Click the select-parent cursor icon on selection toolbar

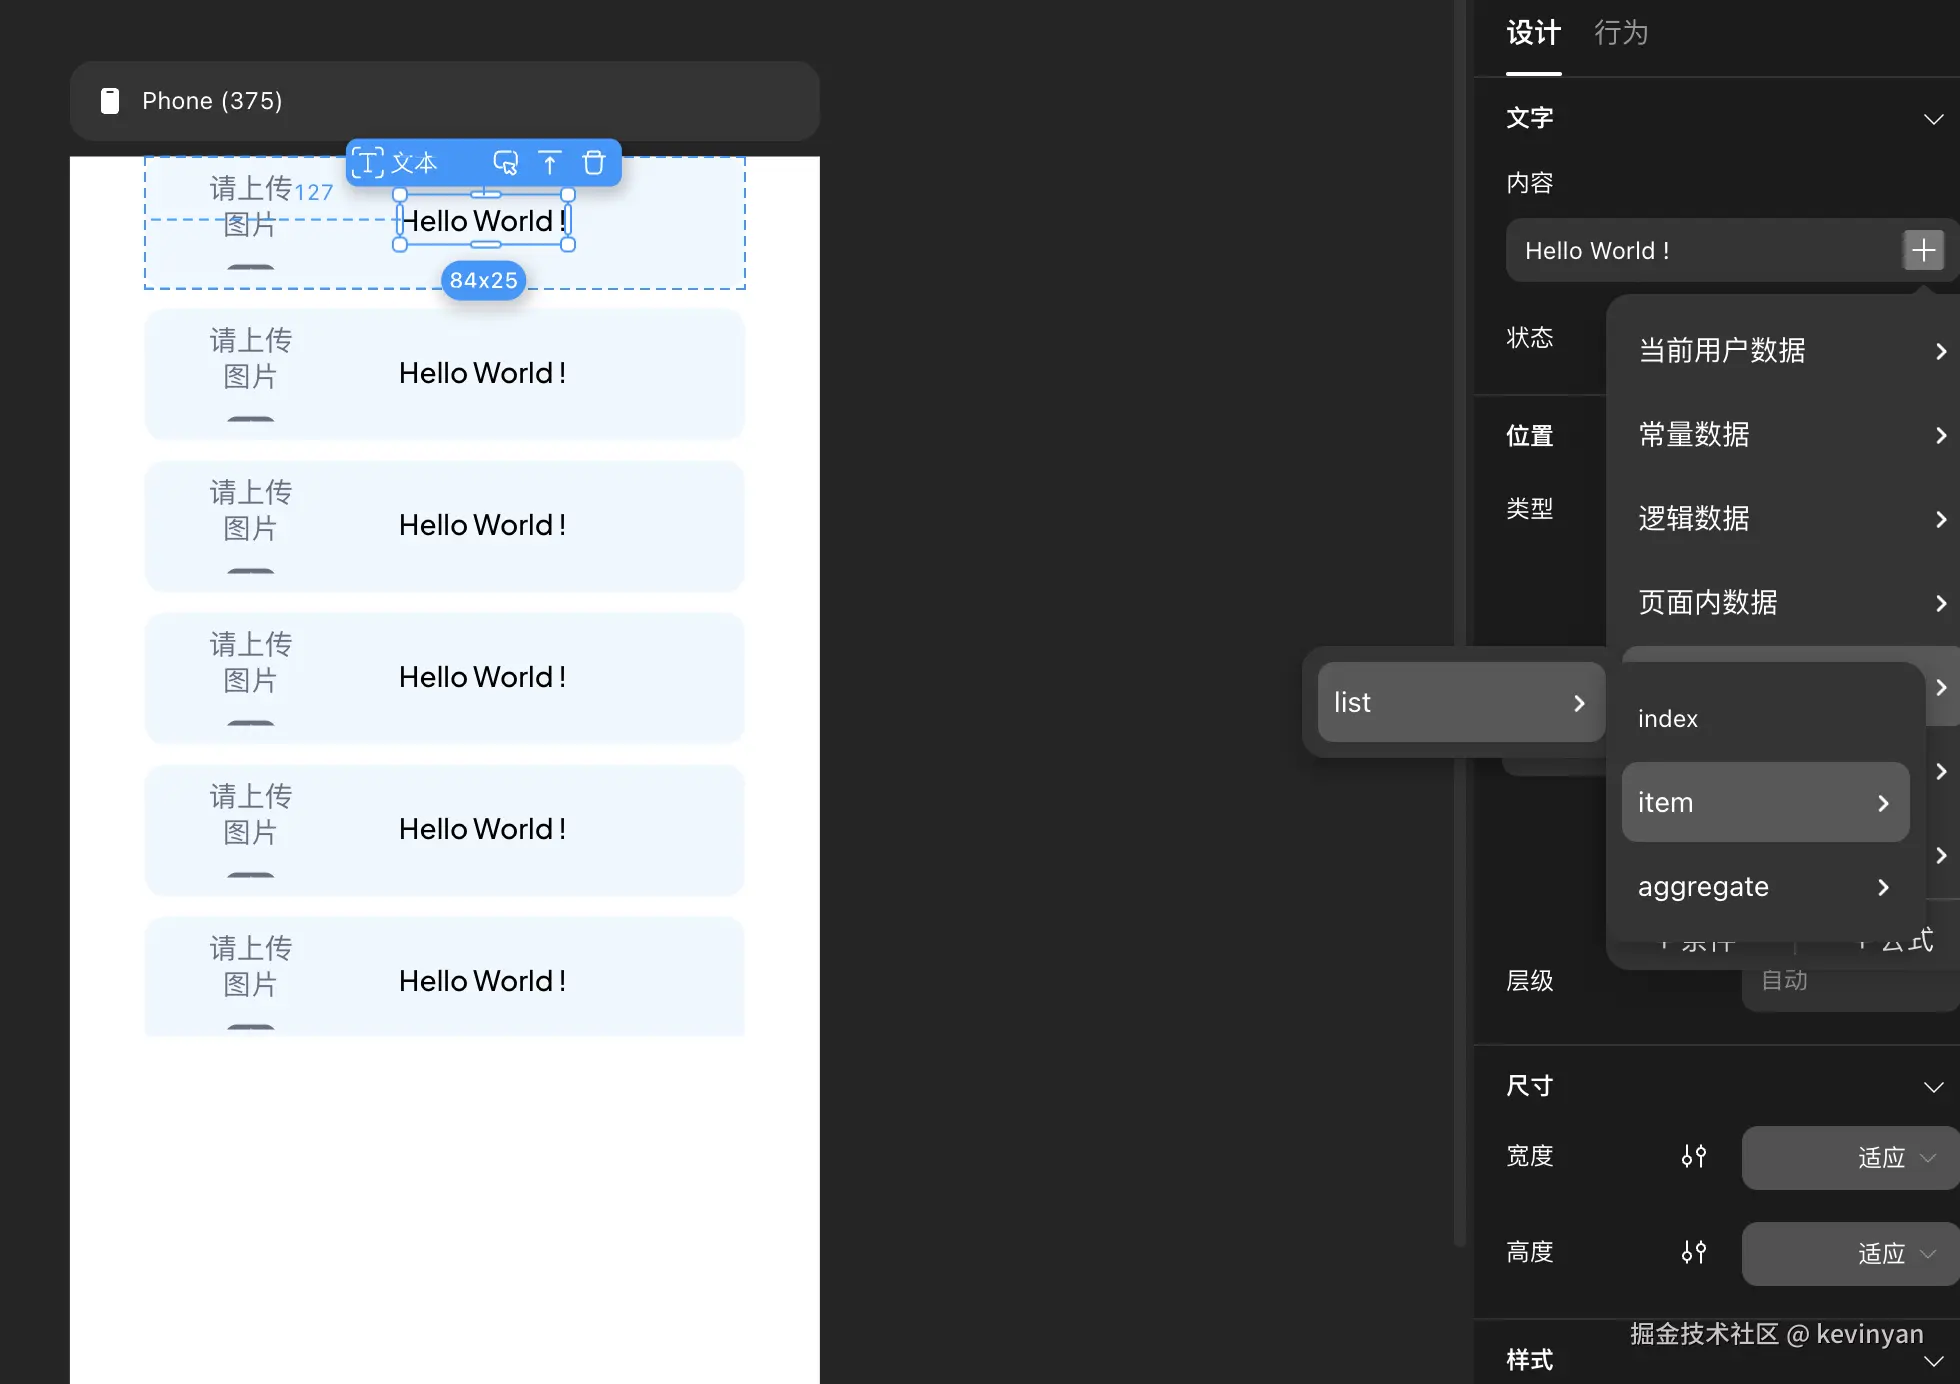[x=506, y=163]
